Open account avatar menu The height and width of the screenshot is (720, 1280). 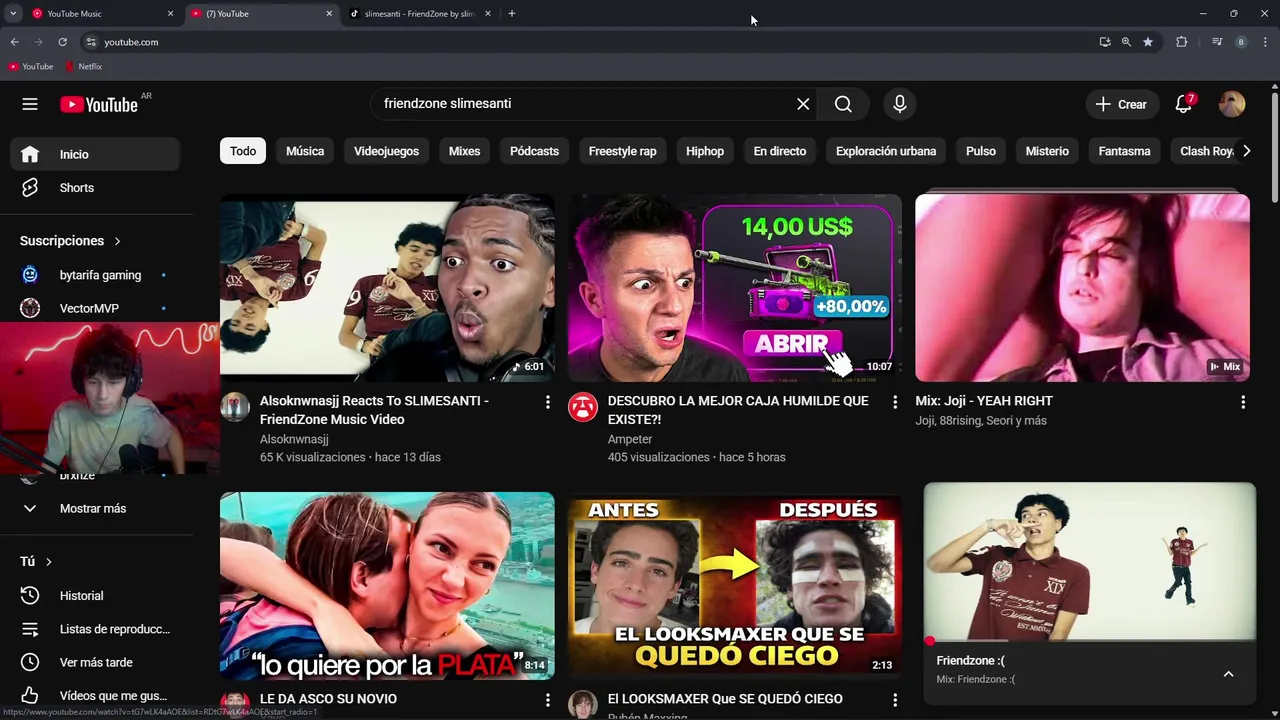coord(1232,104)
